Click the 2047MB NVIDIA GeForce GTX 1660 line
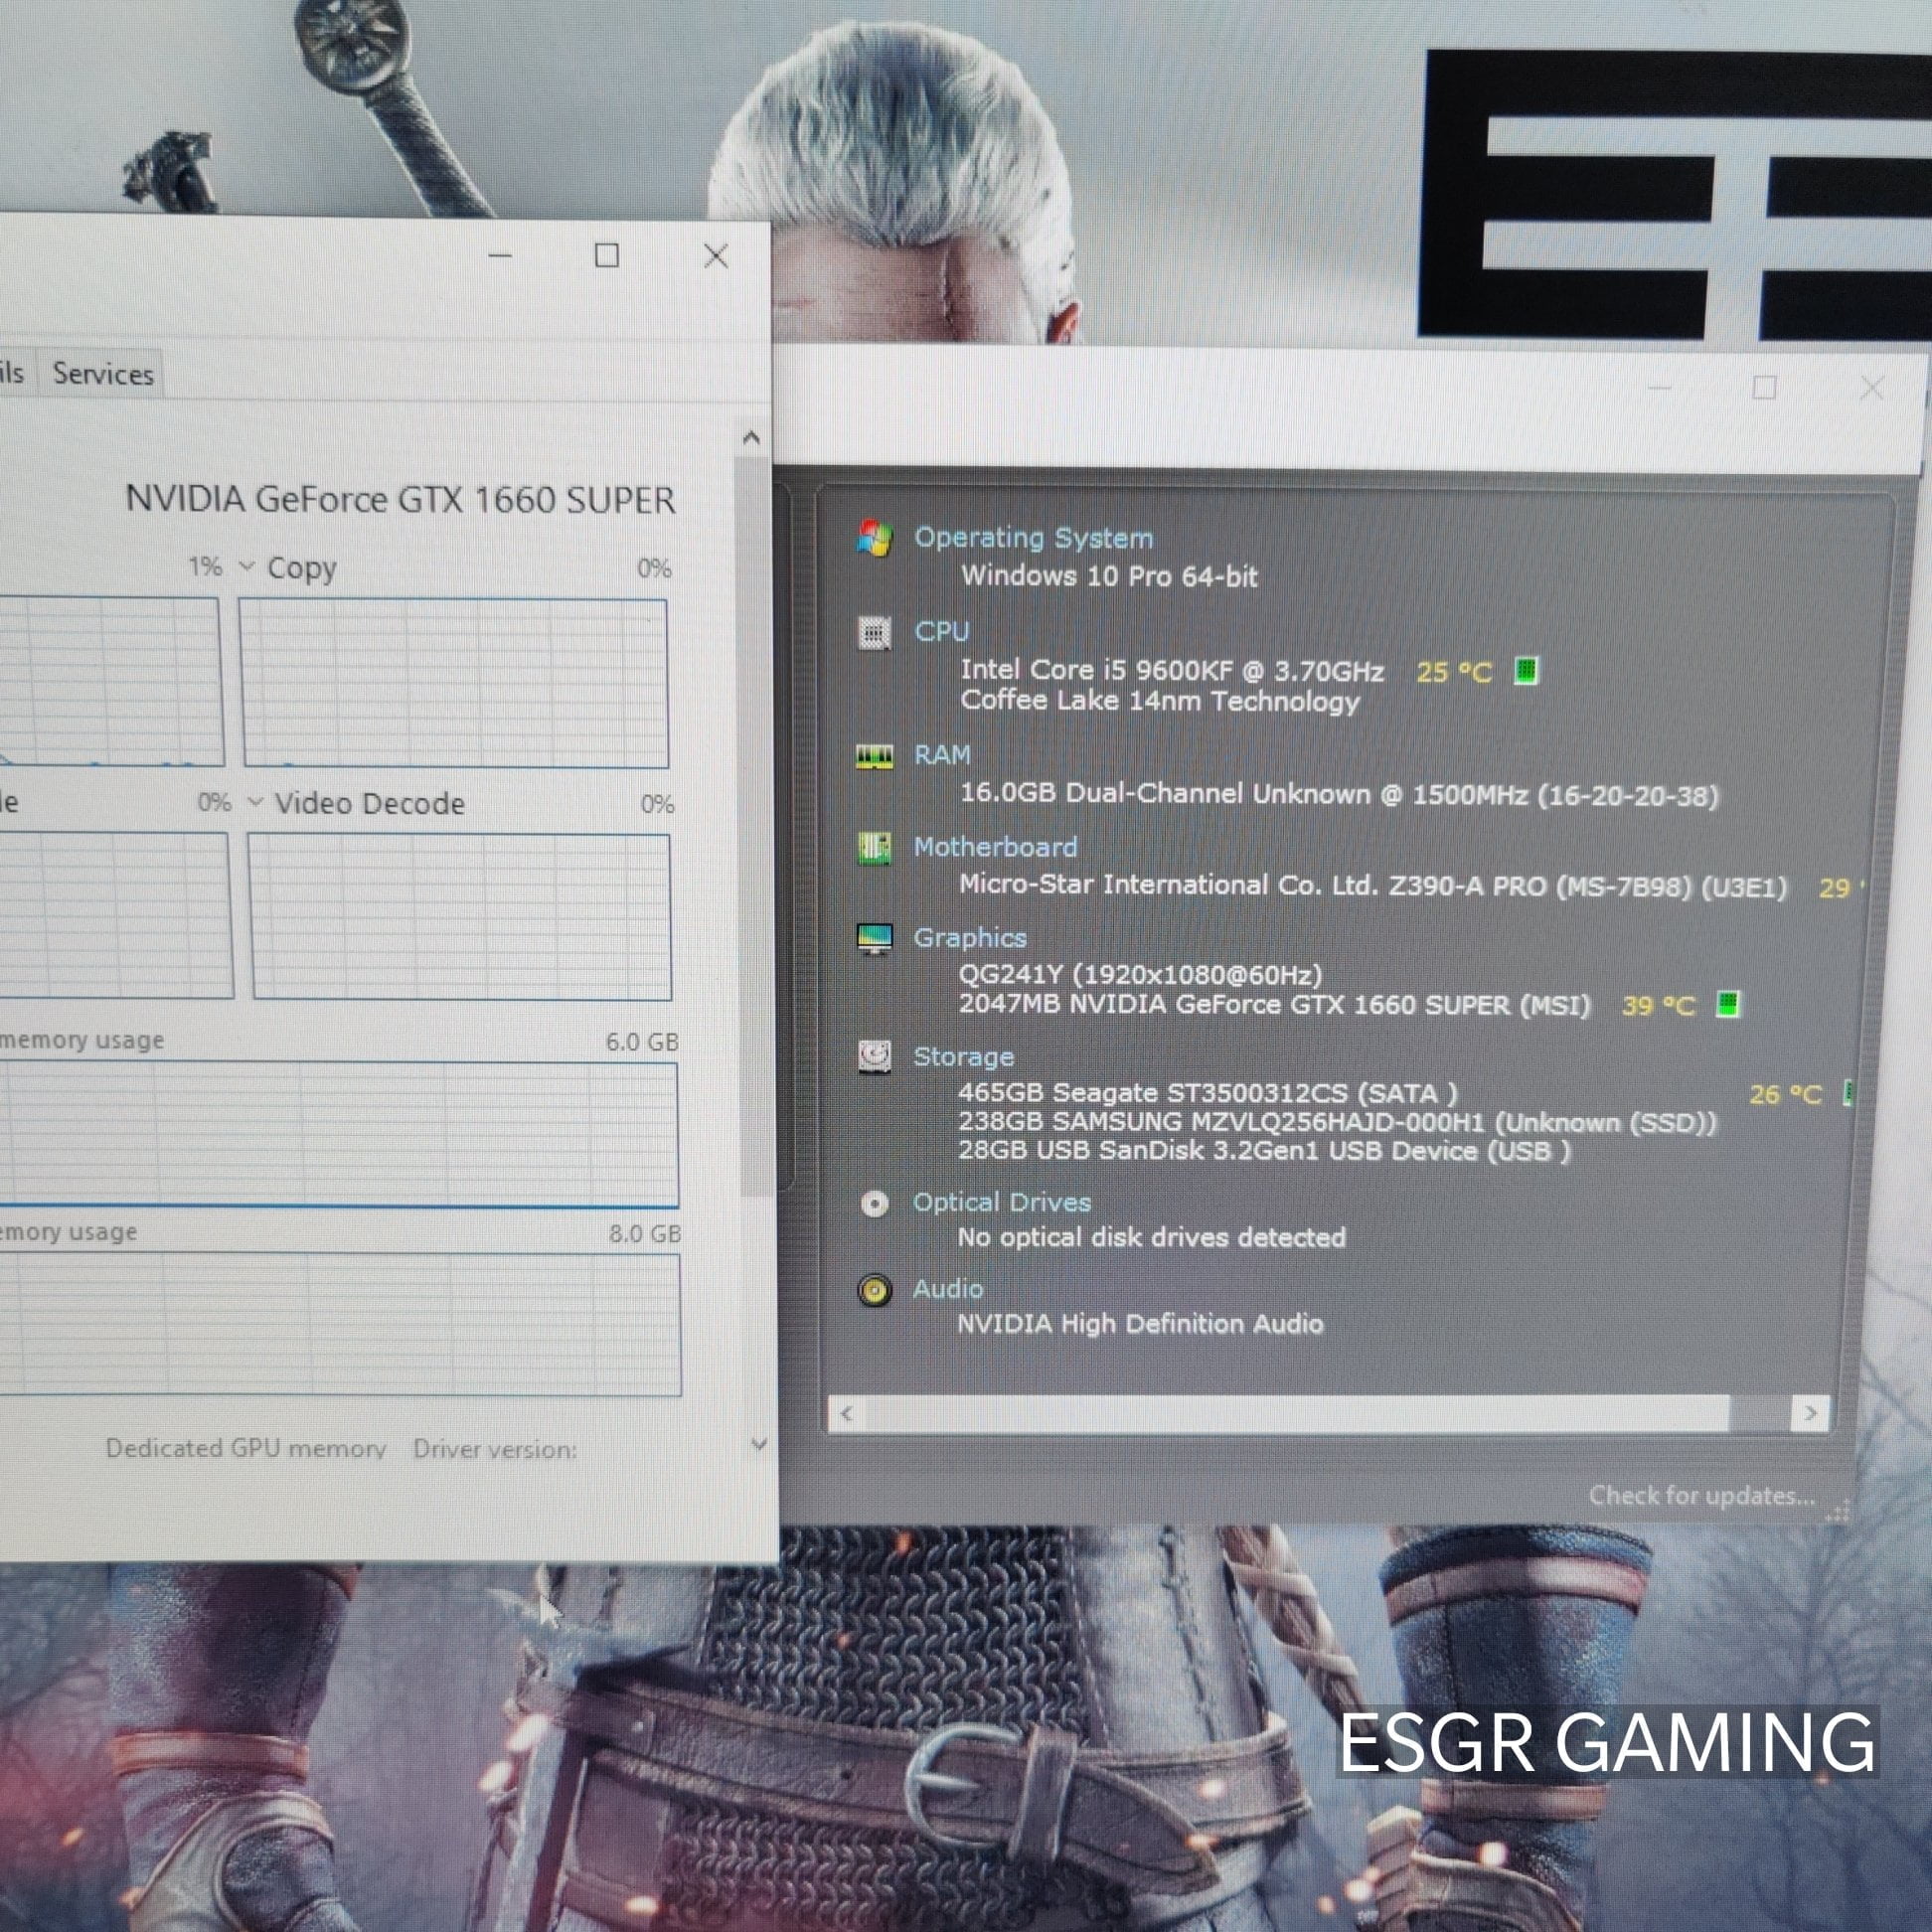This screenshot has width=1932, height=1932. tap(1274, 1004)
